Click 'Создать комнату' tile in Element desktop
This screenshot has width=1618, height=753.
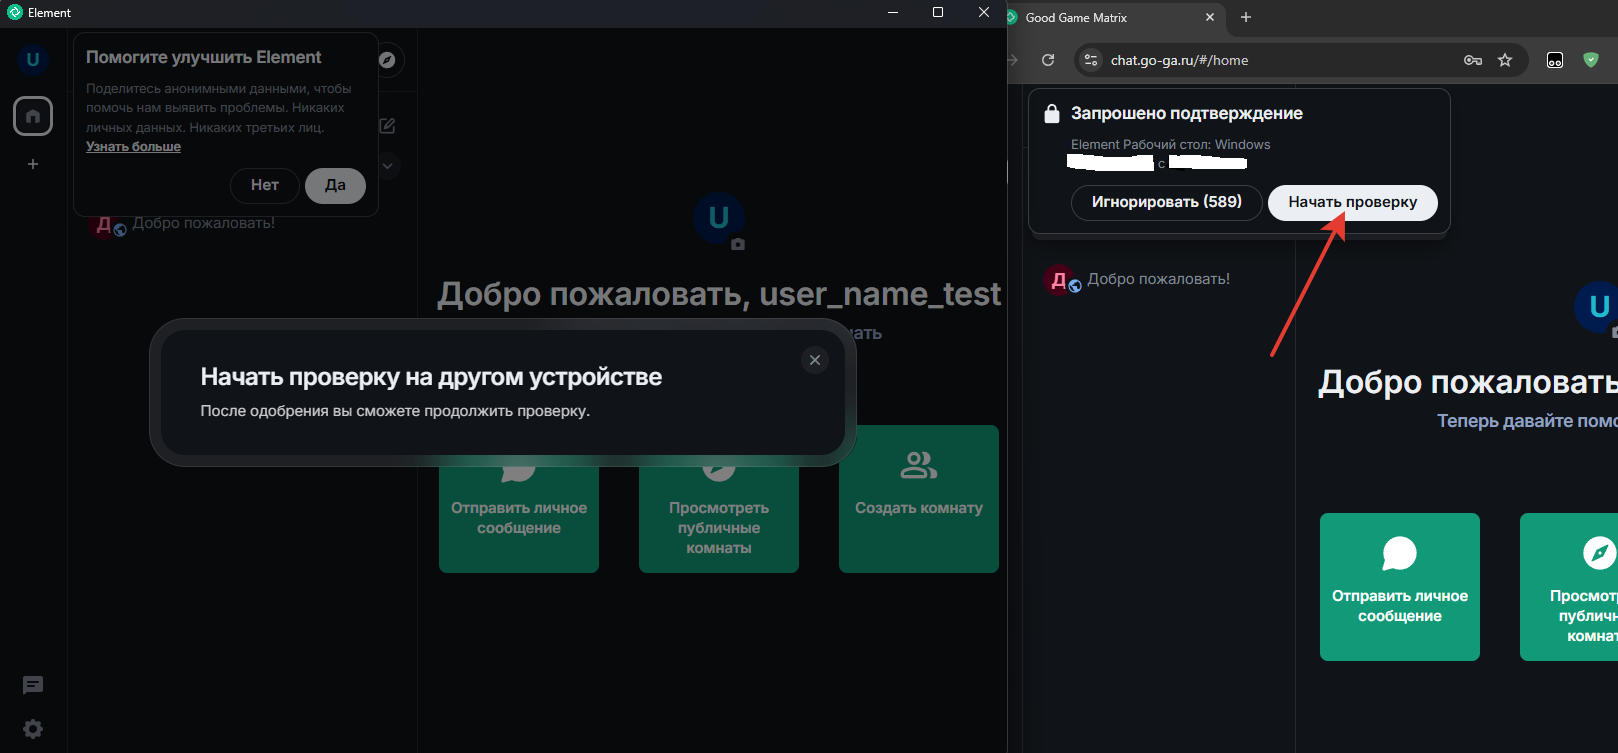(919, 499)
